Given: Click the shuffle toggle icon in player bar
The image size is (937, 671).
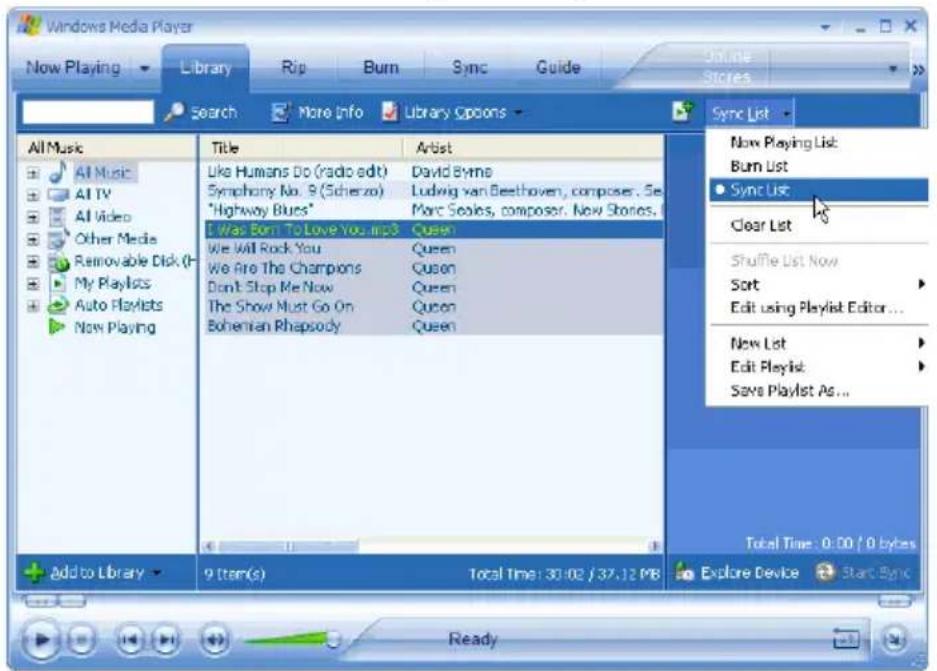Looking at the screenshot, I should coord(846,639).
